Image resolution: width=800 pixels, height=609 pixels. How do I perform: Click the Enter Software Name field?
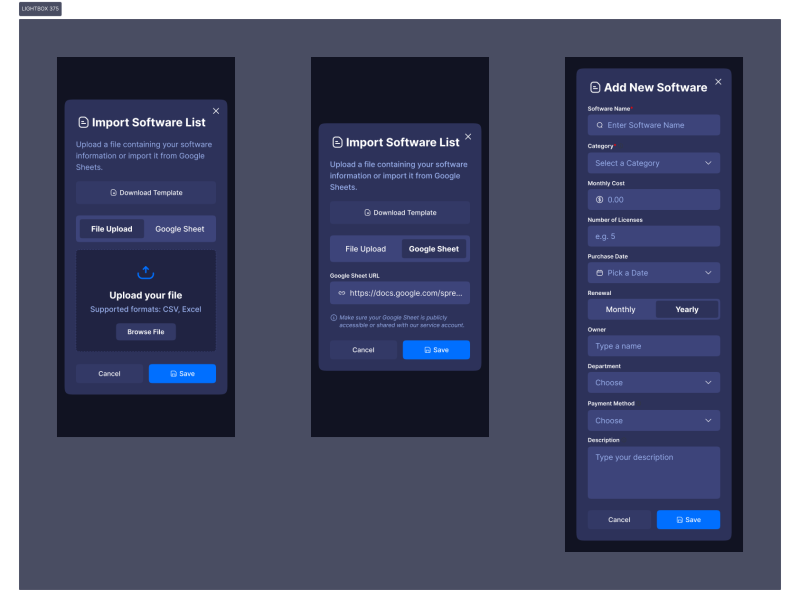654,125
